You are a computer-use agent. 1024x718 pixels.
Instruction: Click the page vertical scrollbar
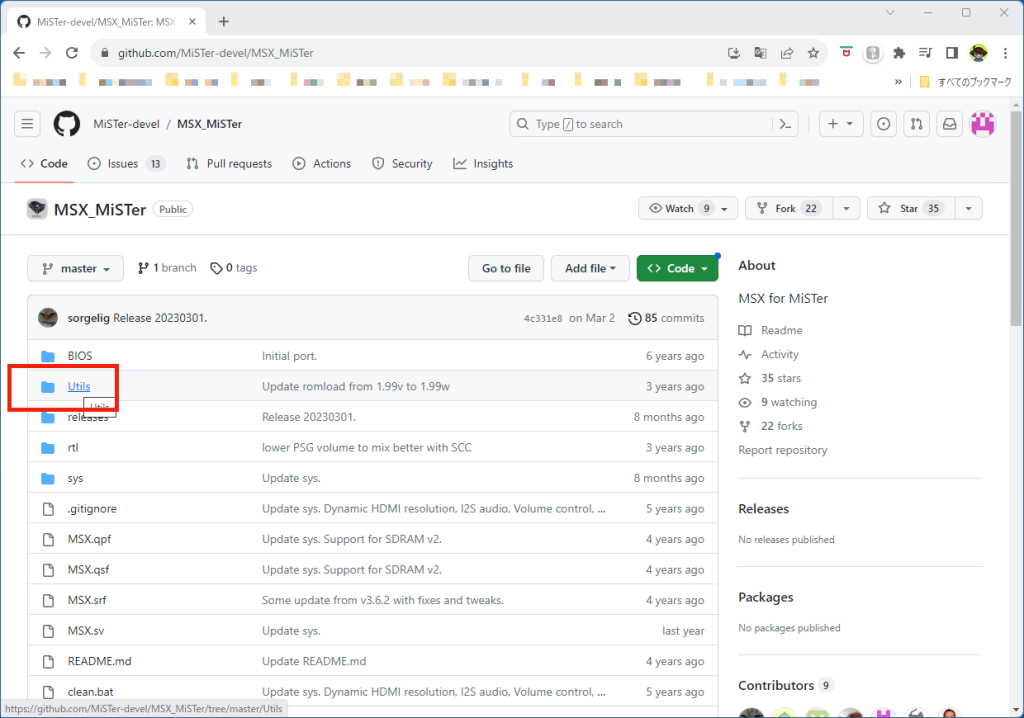pyautogui.click(x=1016, y=300)
